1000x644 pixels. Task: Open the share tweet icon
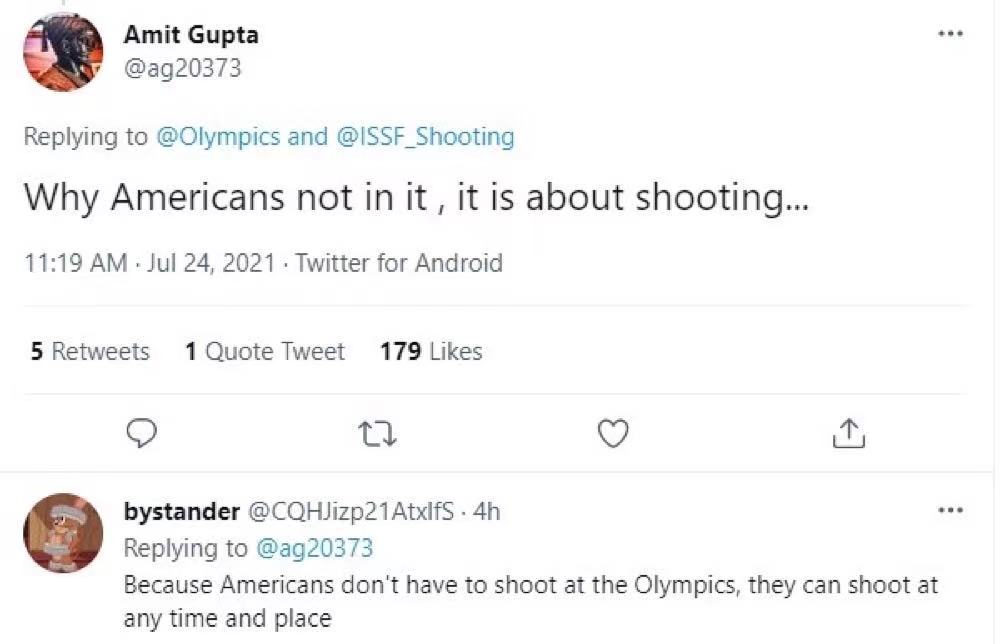[x=846, y=432]
